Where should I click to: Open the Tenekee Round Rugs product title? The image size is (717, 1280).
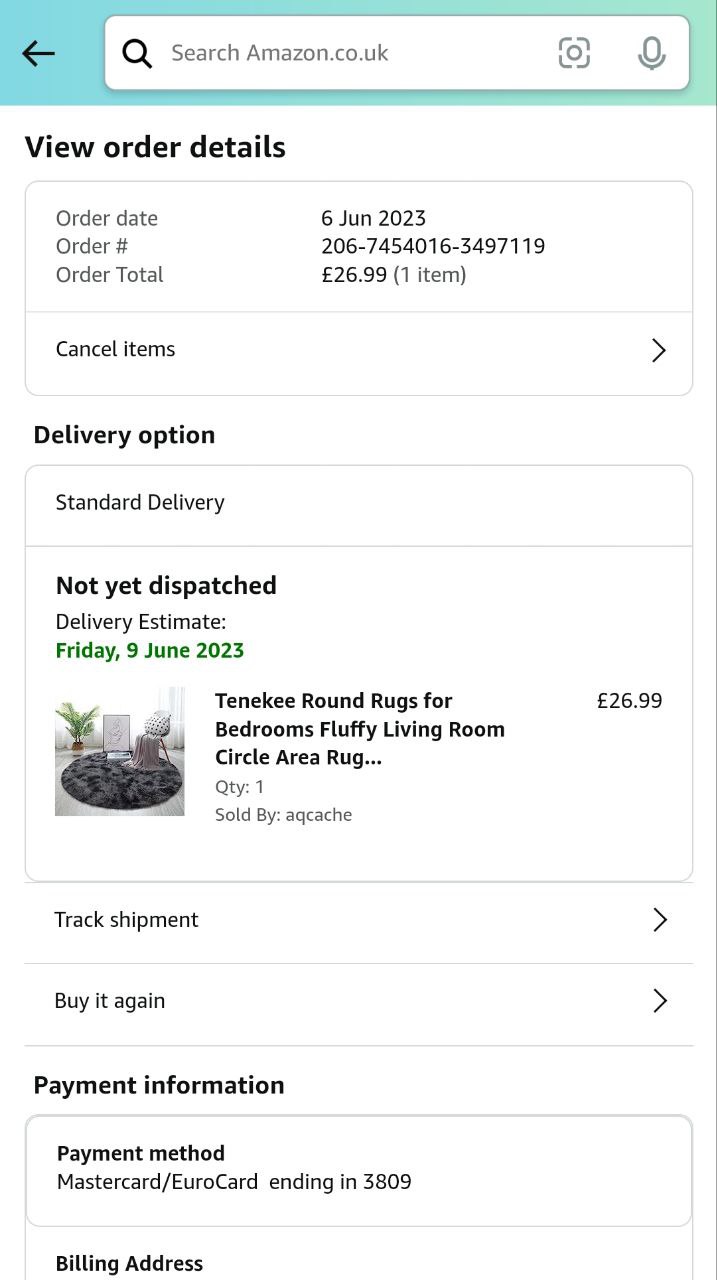[x=360, y=729]
